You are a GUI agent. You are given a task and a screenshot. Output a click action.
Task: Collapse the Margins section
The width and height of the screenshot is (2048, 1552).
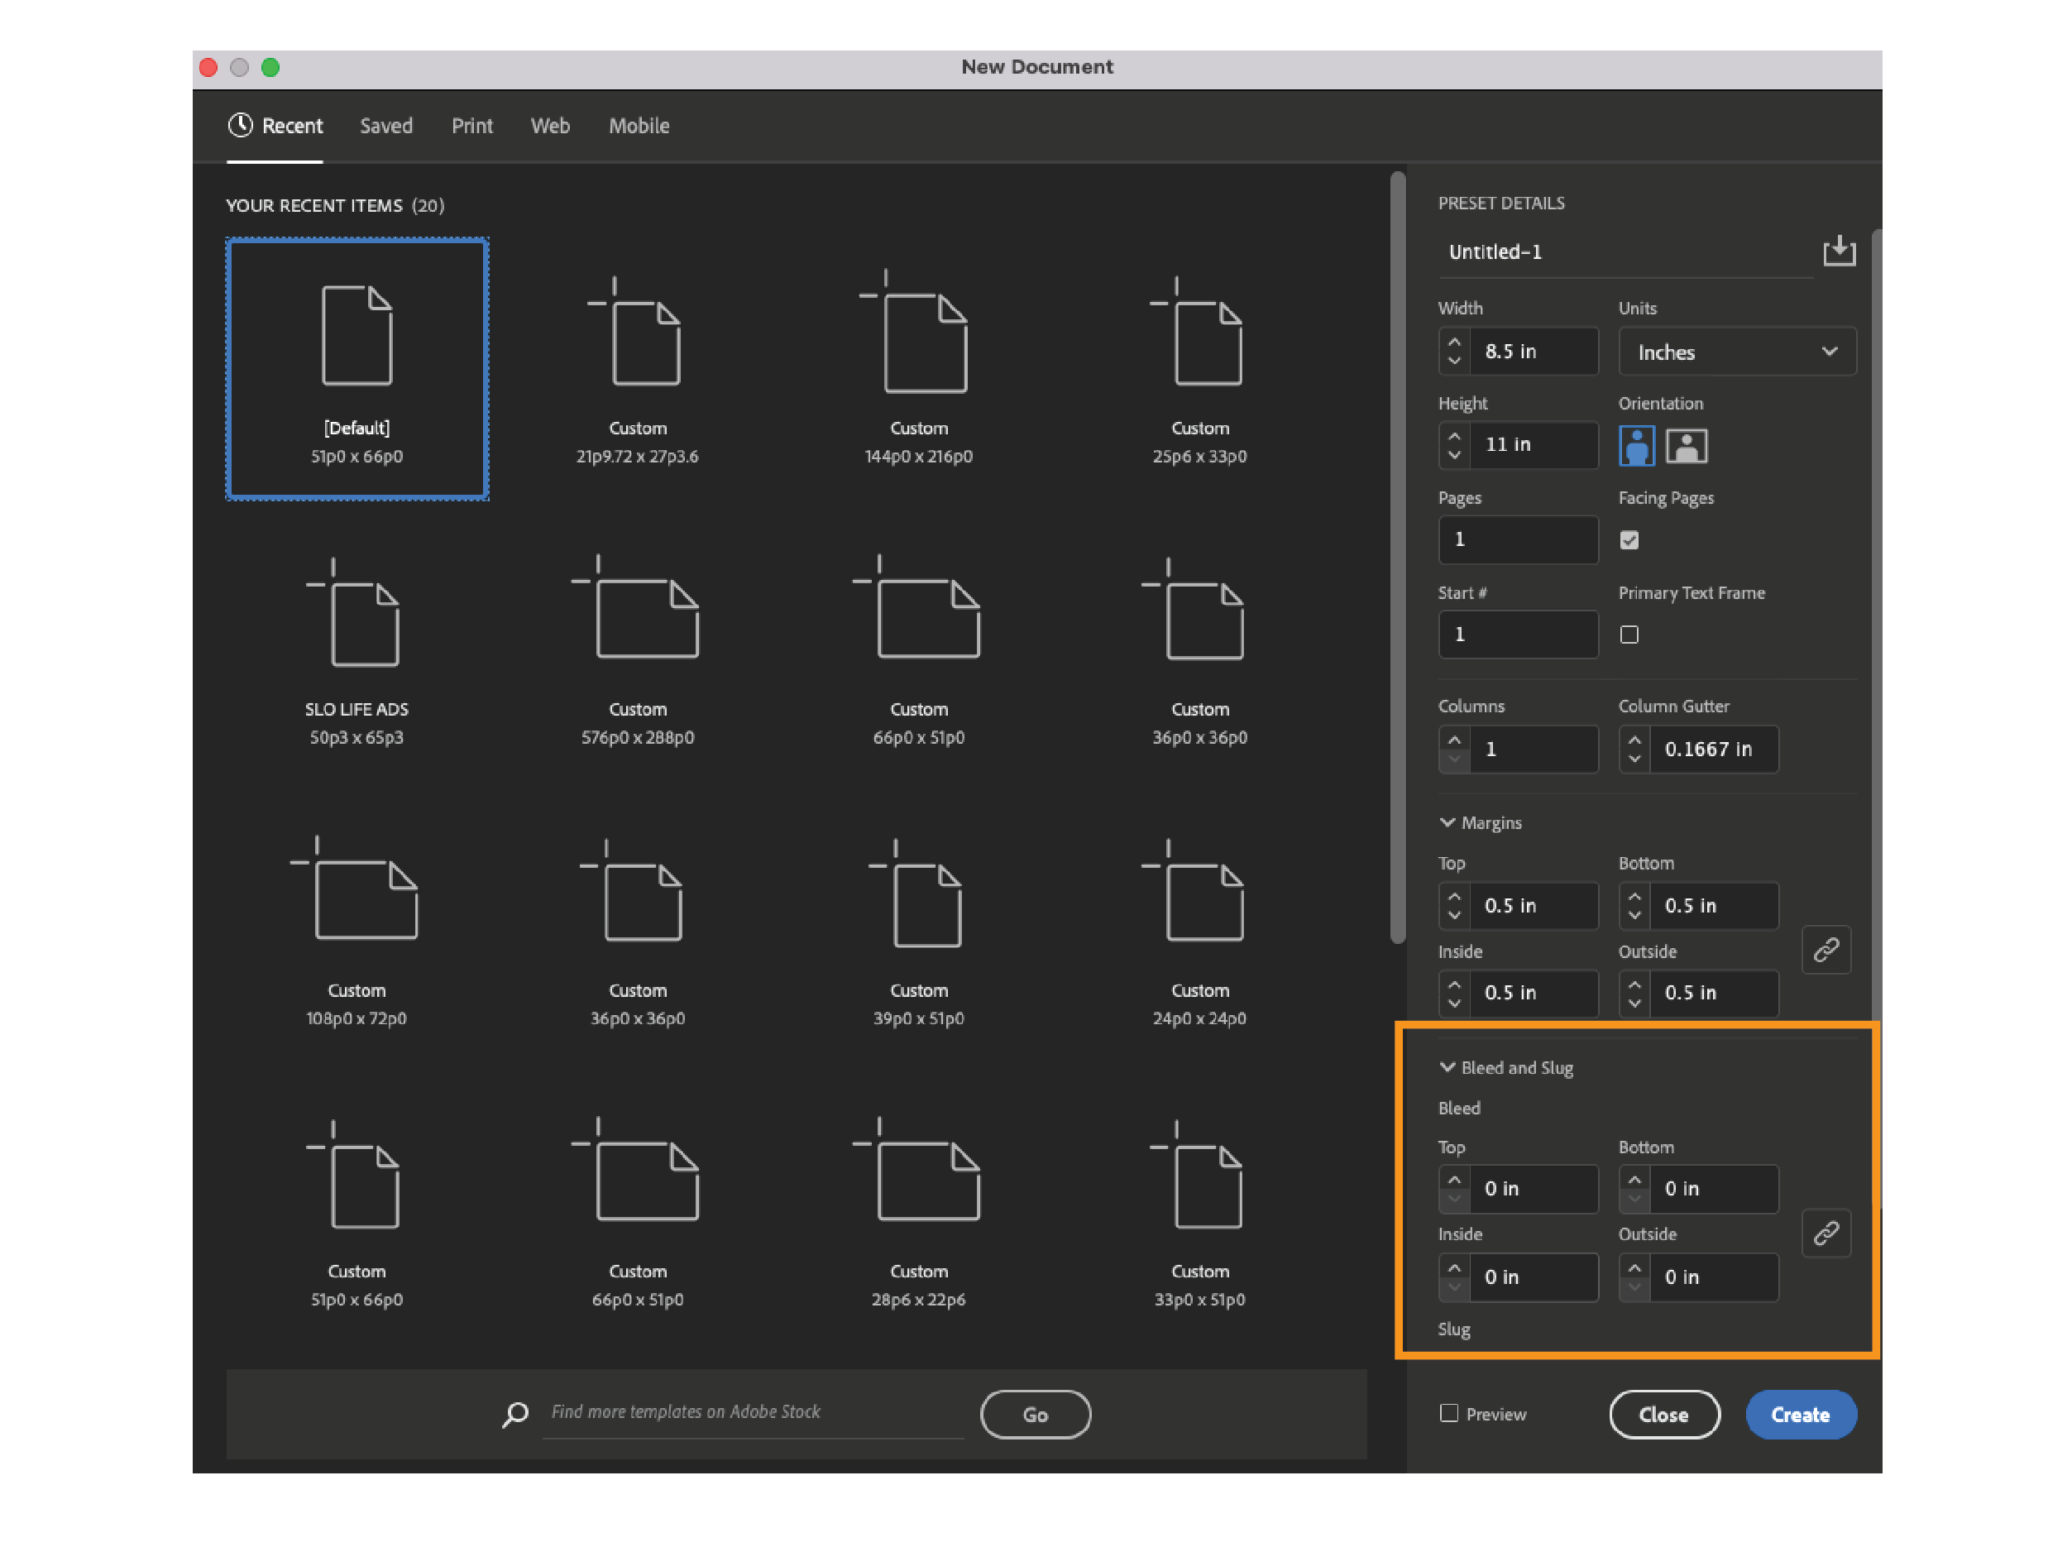(x=1447, y=822)
